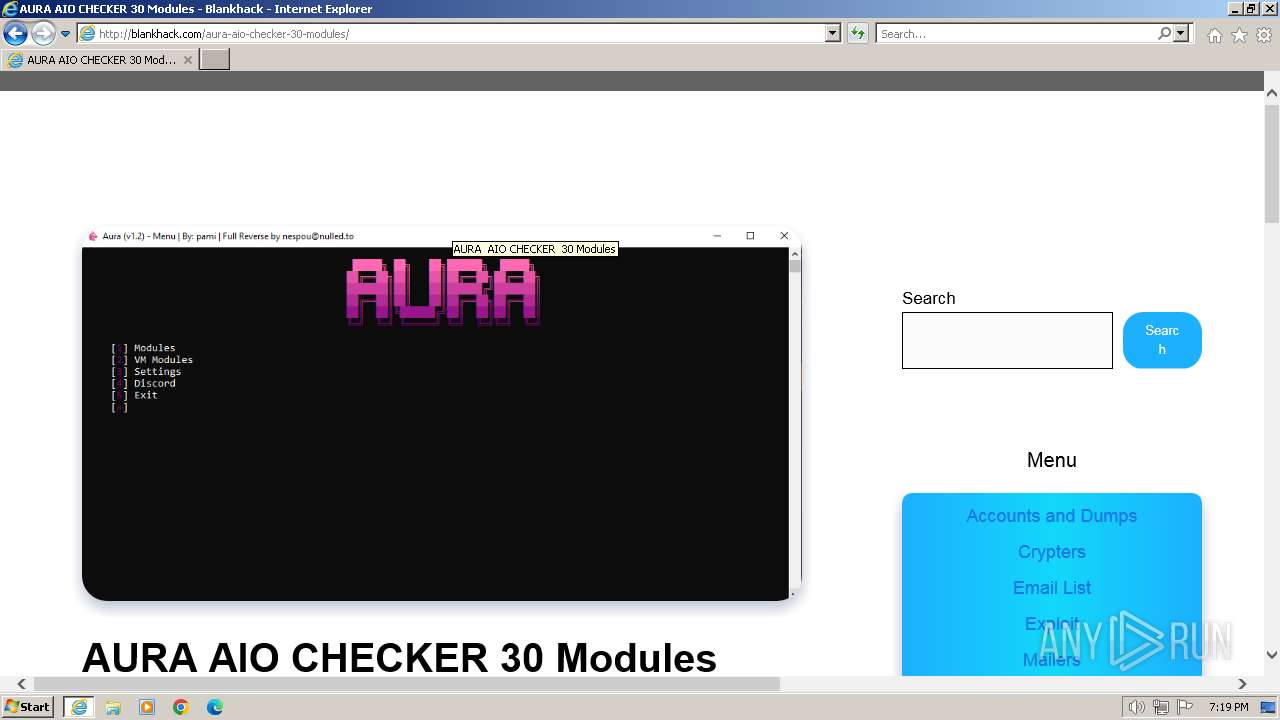Focus the IE toolbar Search box
This screenshot has width=1280, height=720.
[1015, 34]
